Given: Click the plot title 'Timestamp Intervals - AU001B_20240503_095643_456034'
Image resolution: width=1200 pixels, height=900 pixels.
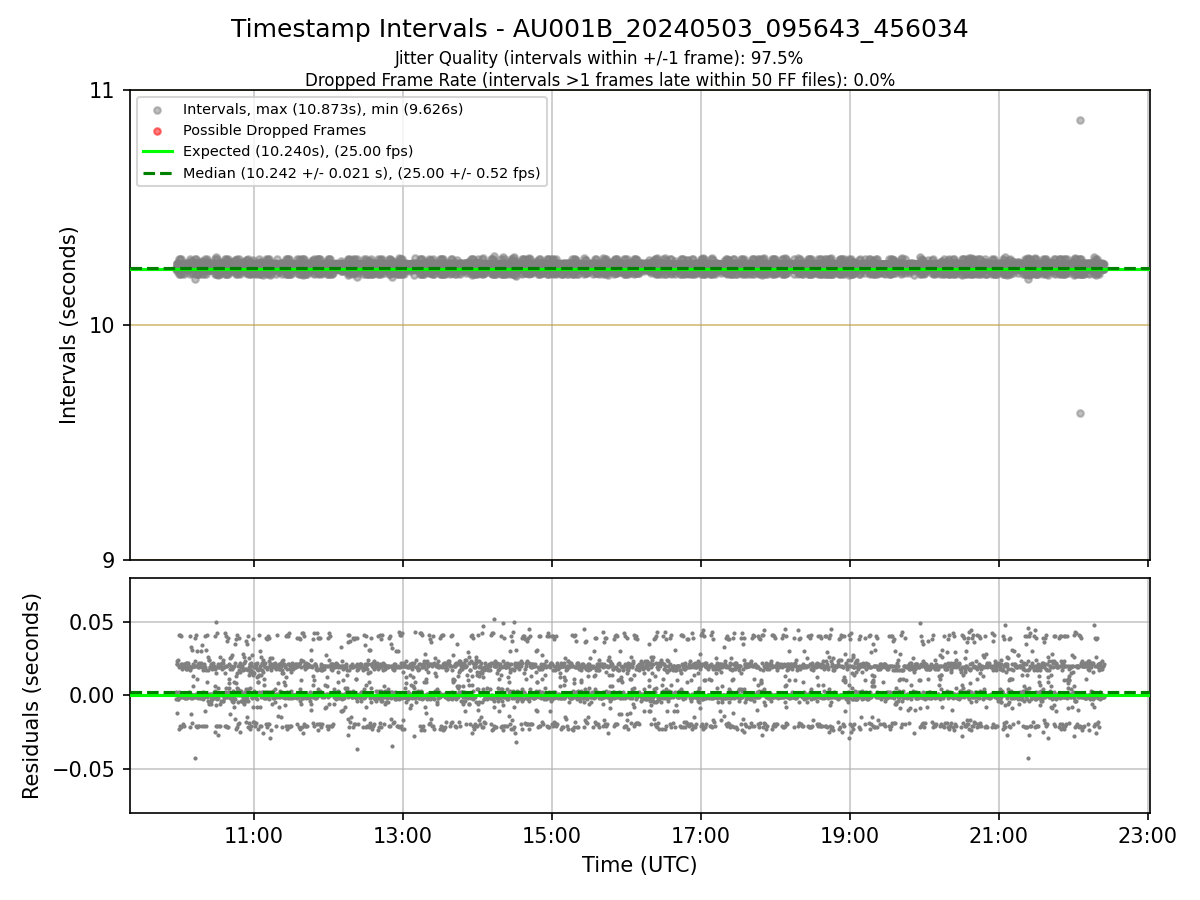Looking at the screenshot, I should pyautogui.click(x=599, y=29).
